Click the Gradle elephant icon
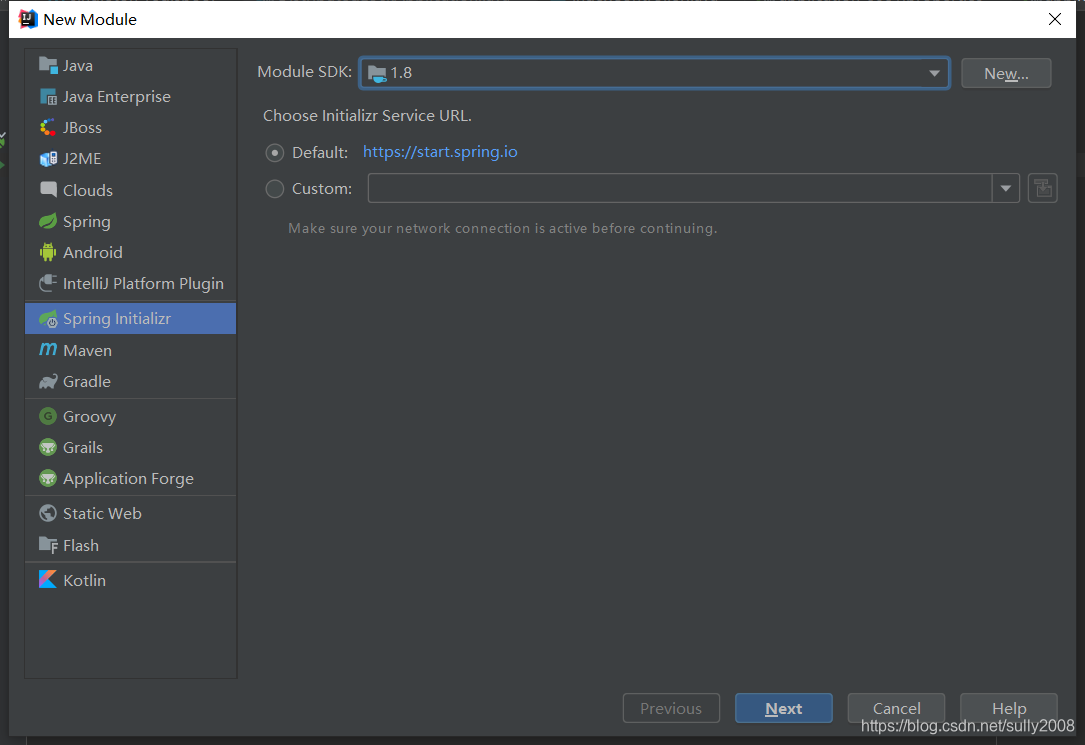 [48, 381]
